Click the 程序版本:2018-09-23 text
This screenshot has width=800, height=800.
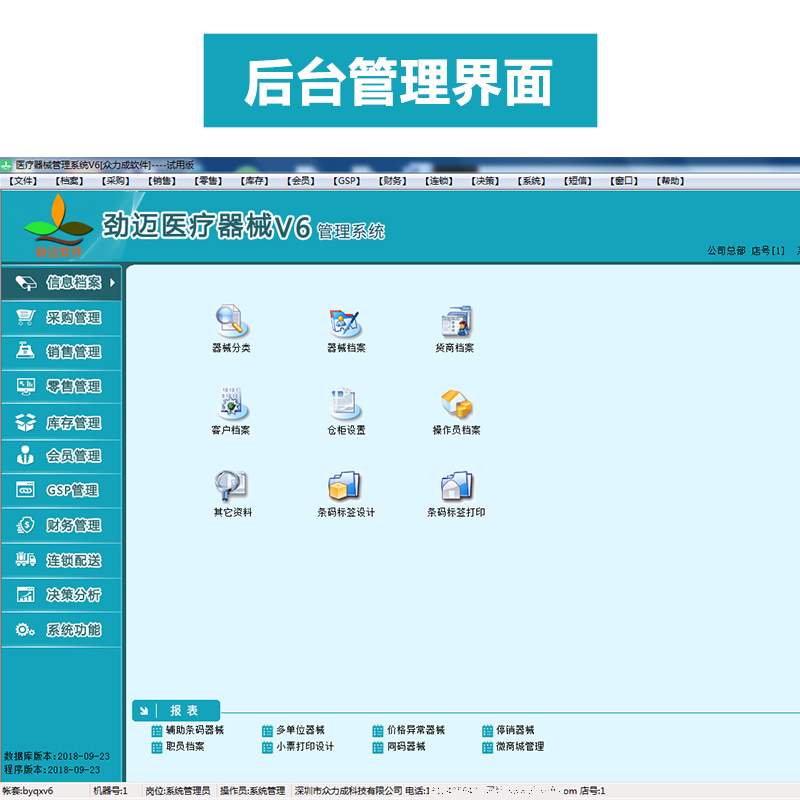coord(52,769)
